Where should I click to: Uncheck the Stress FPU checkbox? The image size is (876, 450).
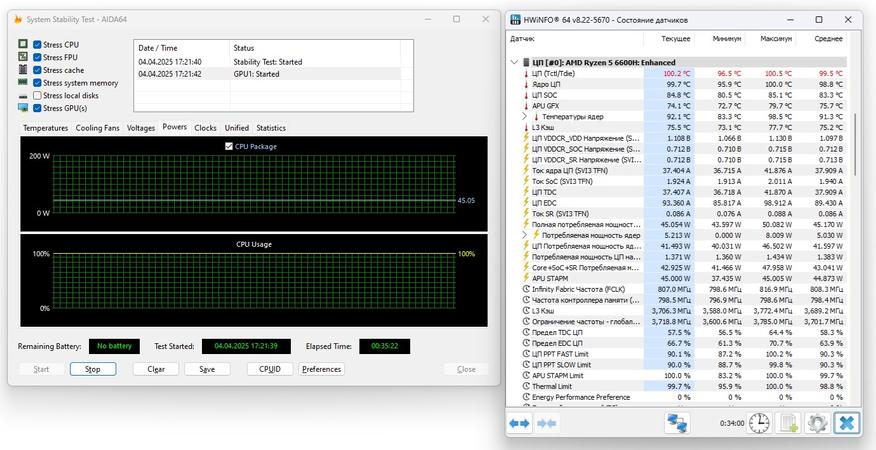(37, 57)
